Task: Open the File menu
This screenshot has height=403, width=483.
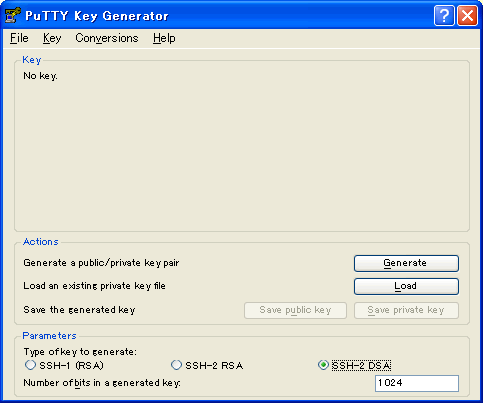Action: pos(19,38)
